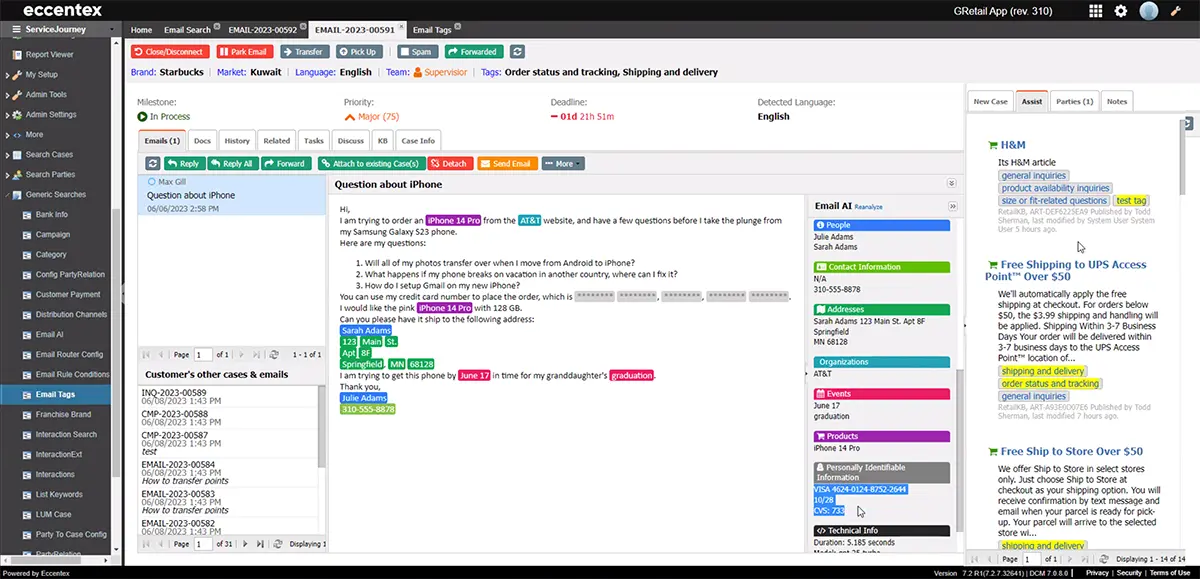Click Attach to existing Case(s) button
Image resolution: width=1200 pixels, height=579 pixels.
370,163
